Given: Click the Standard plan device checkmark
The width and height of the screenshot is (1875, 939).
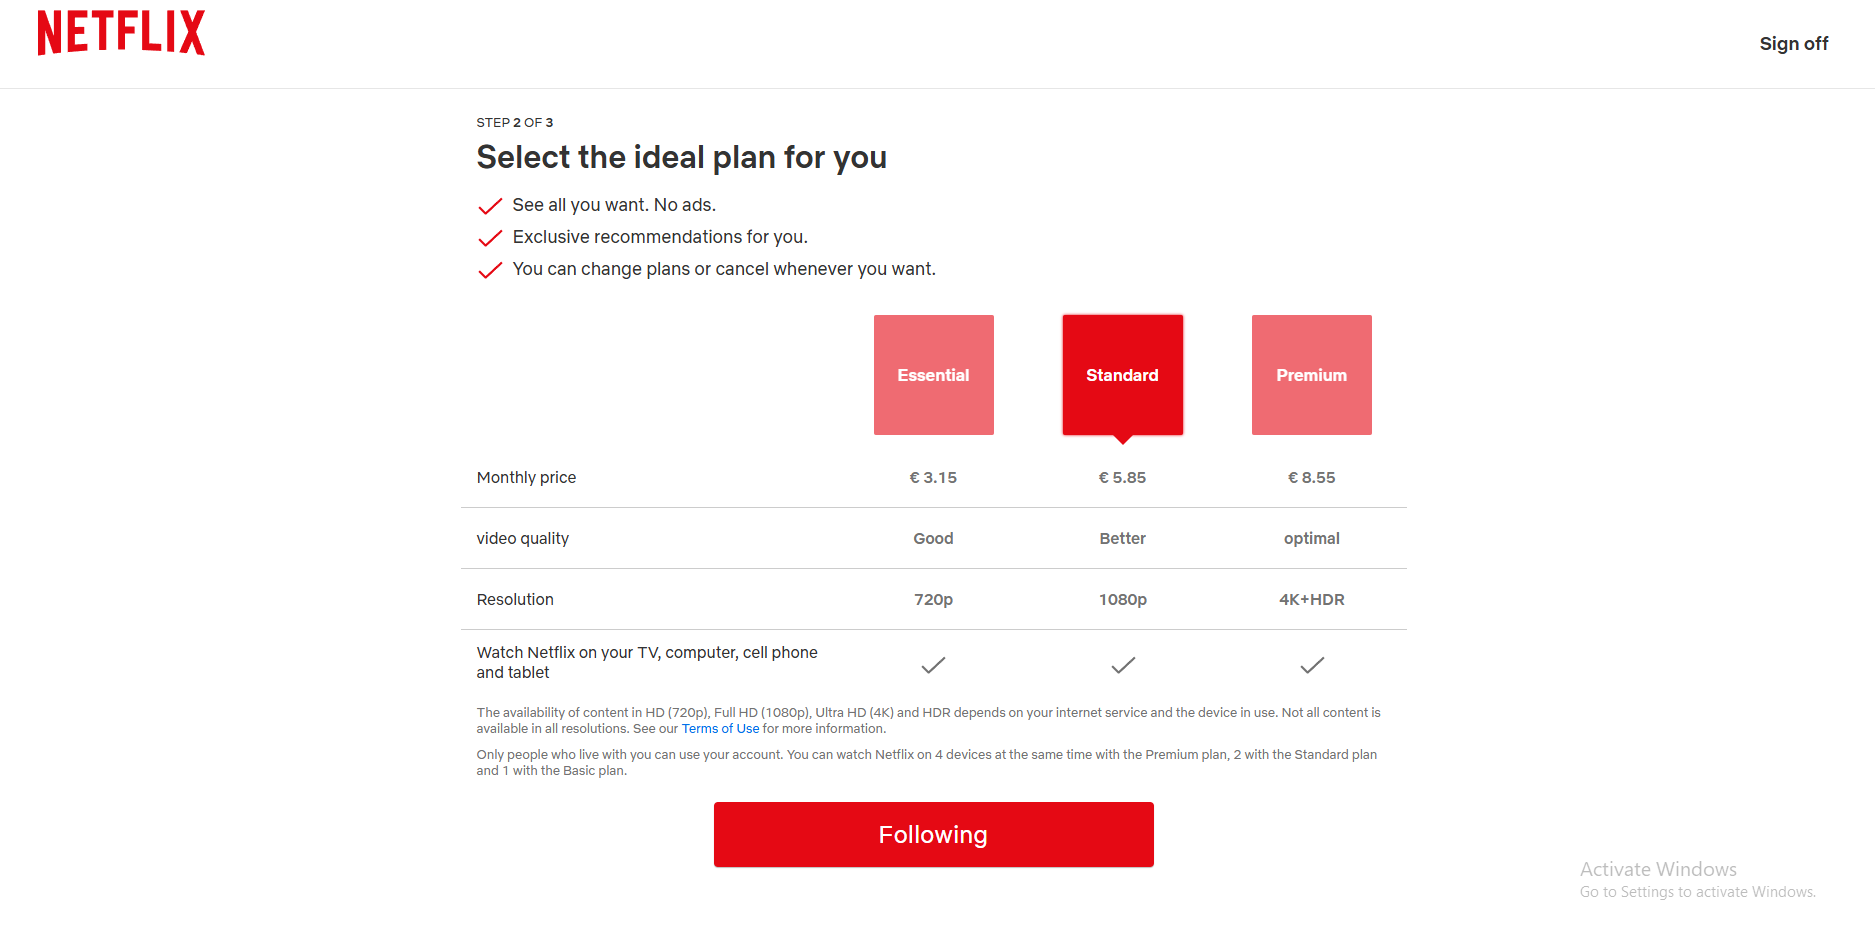Looking at the screenshot, I should point(1123,665).
